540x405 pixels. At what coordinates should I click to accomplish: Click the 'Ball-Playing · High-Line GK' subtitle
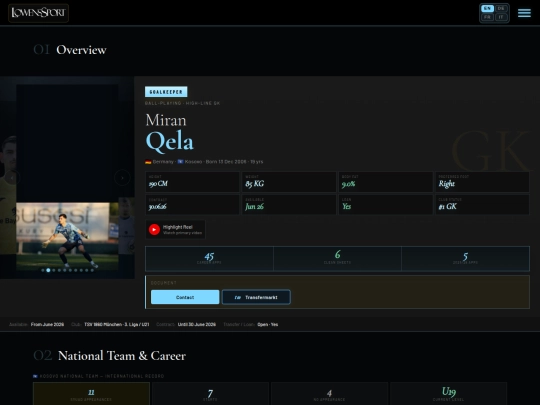(183, 103)
